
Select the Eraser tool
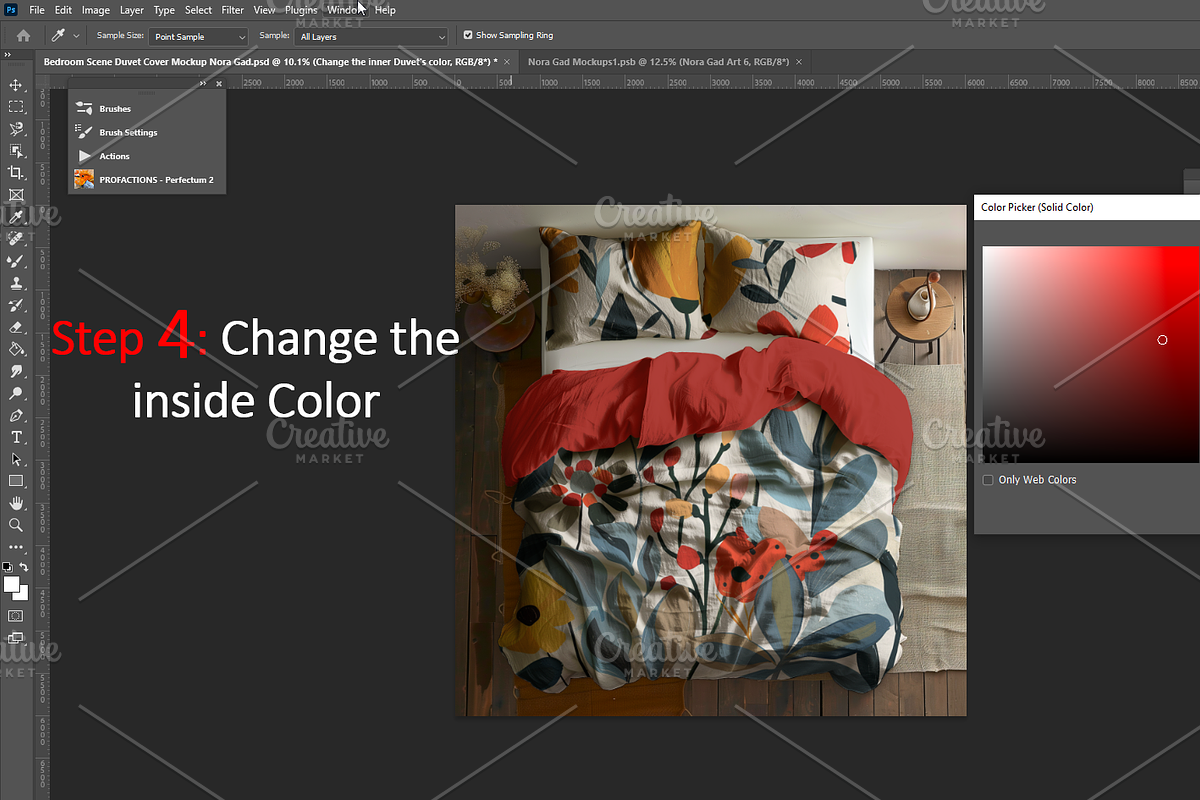tap(16, 327)
